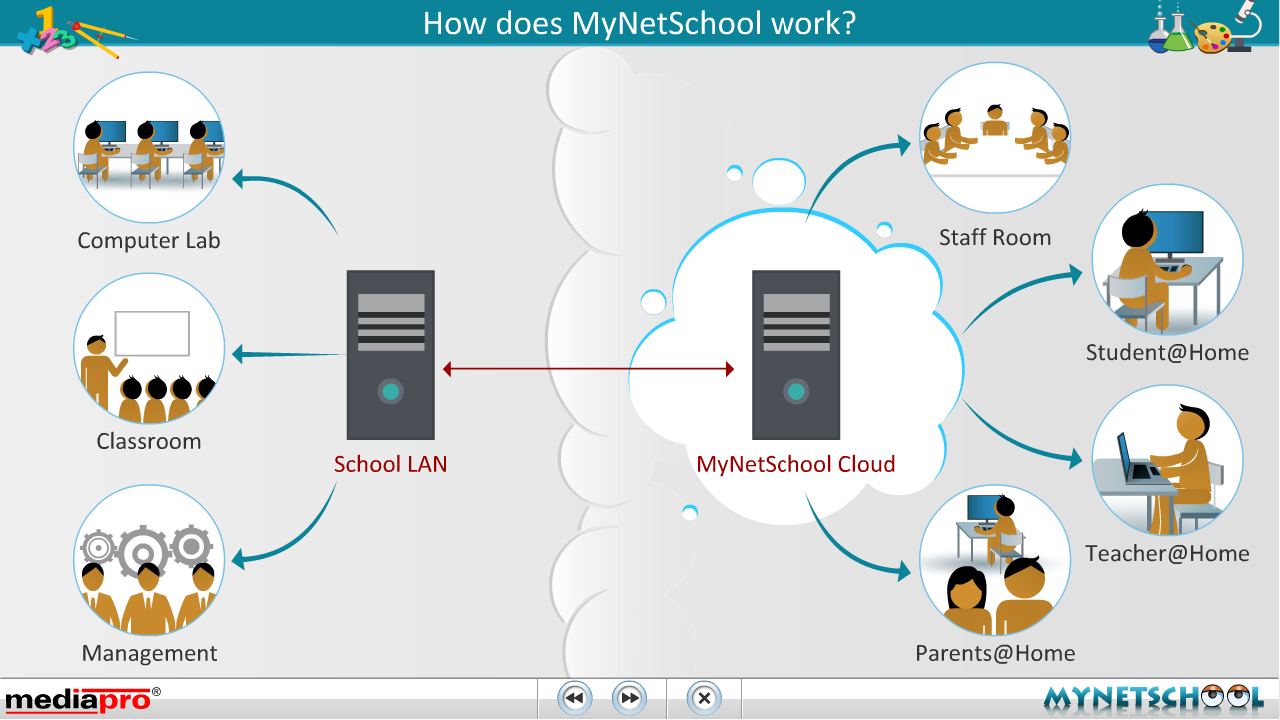Click the Staff Room circle illustration
This screenshot has height=720, width=1280.
tap(995, 137)
